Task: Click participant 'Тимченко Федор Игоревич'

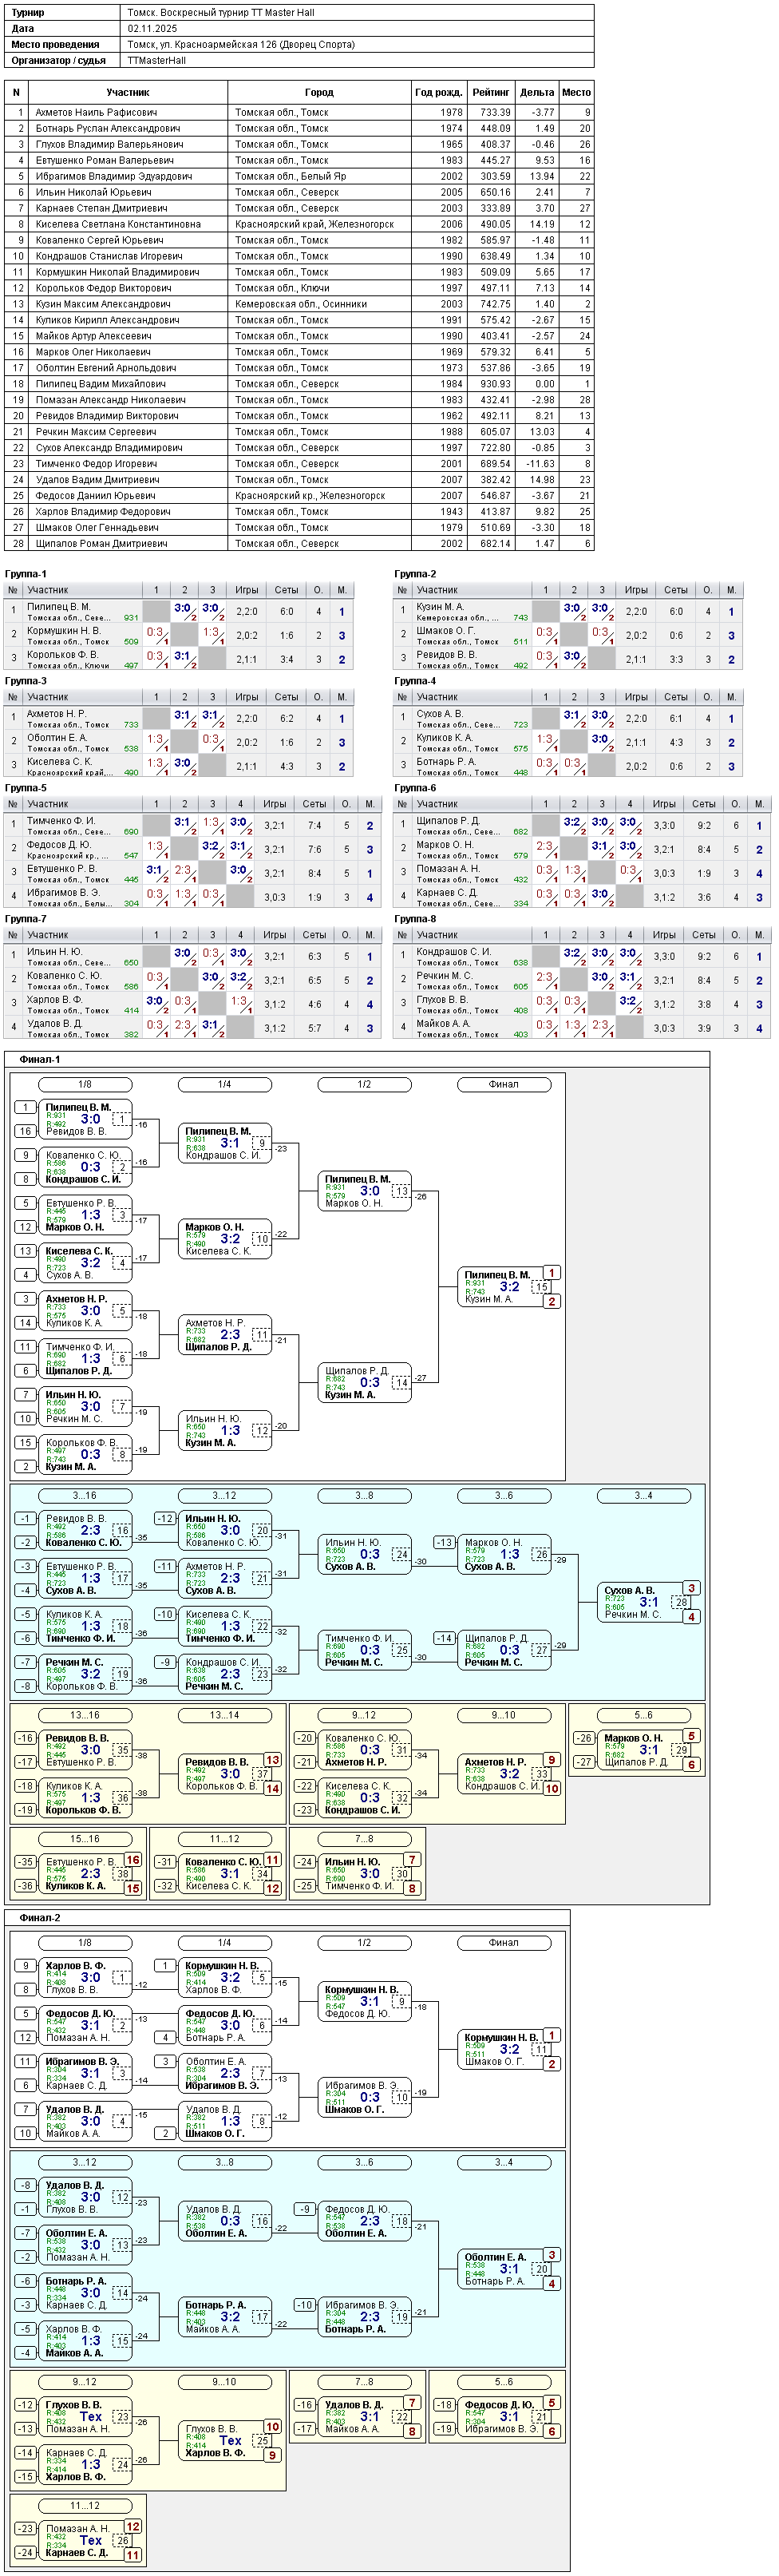Action: [96, 465]
